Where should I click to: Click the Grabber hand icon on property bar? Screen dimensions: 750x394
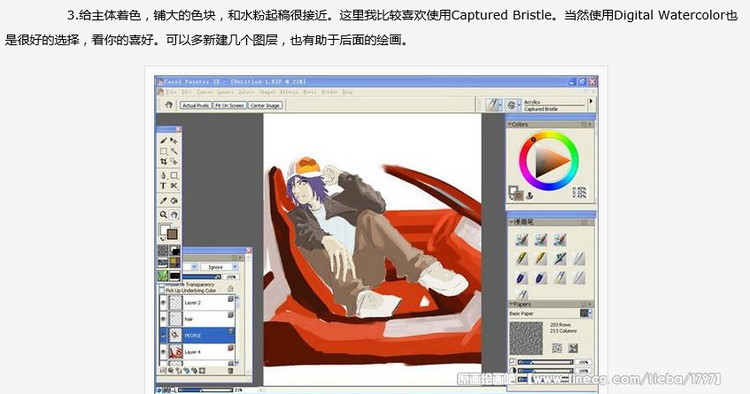click(168, 105)
